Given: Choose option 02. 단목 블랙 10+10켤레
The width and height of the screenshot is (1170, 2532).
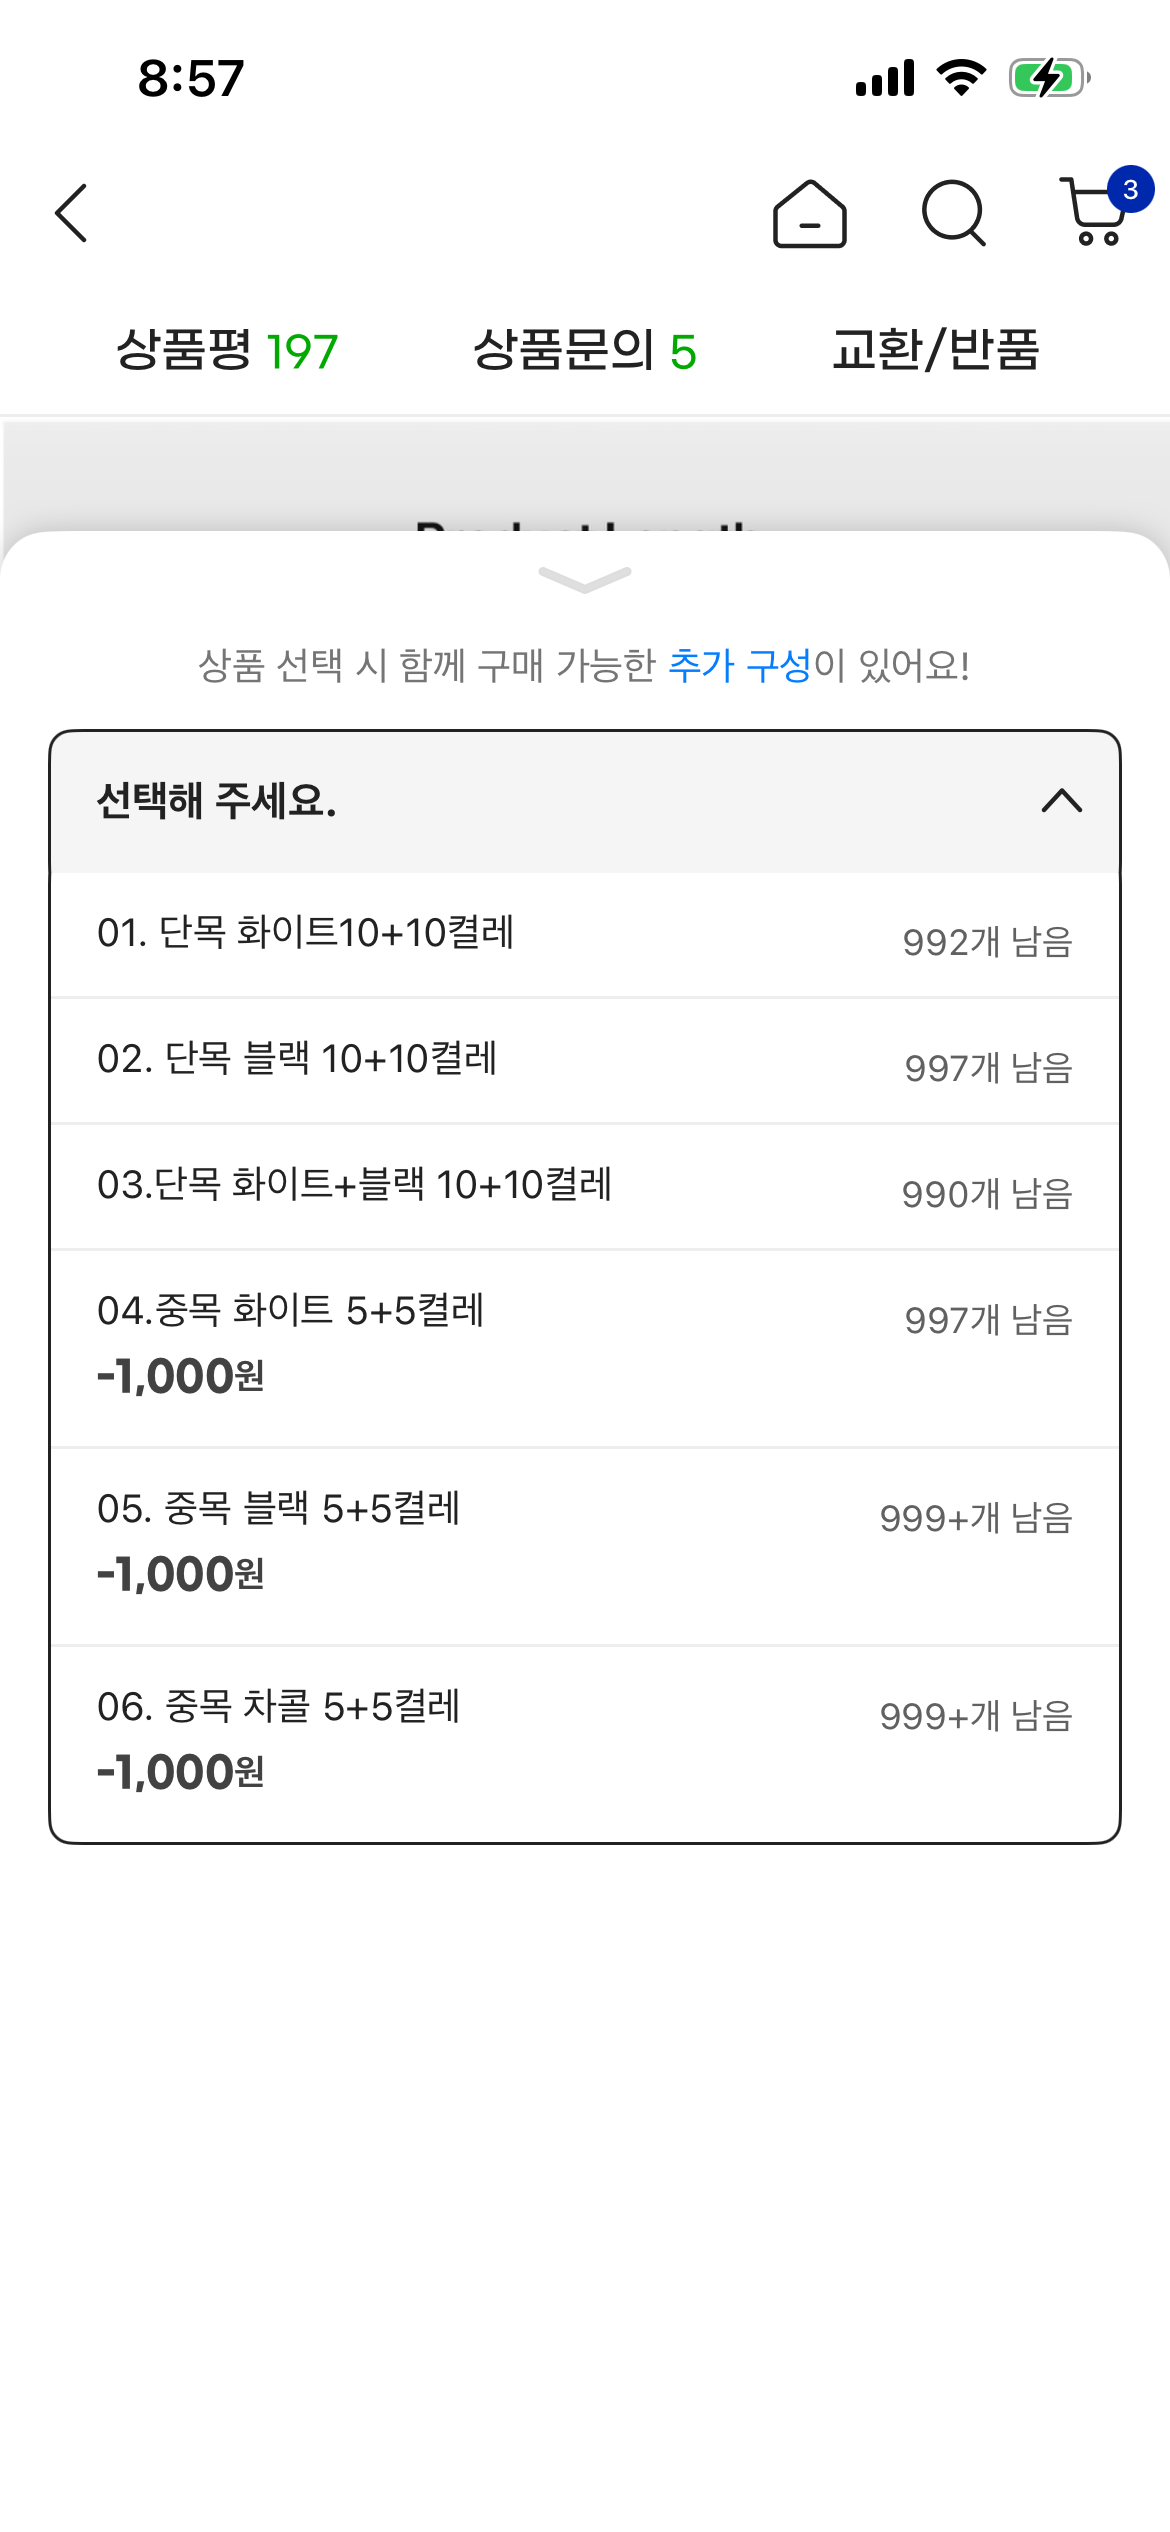Looking at the screenshot, I should point(585,1060).
